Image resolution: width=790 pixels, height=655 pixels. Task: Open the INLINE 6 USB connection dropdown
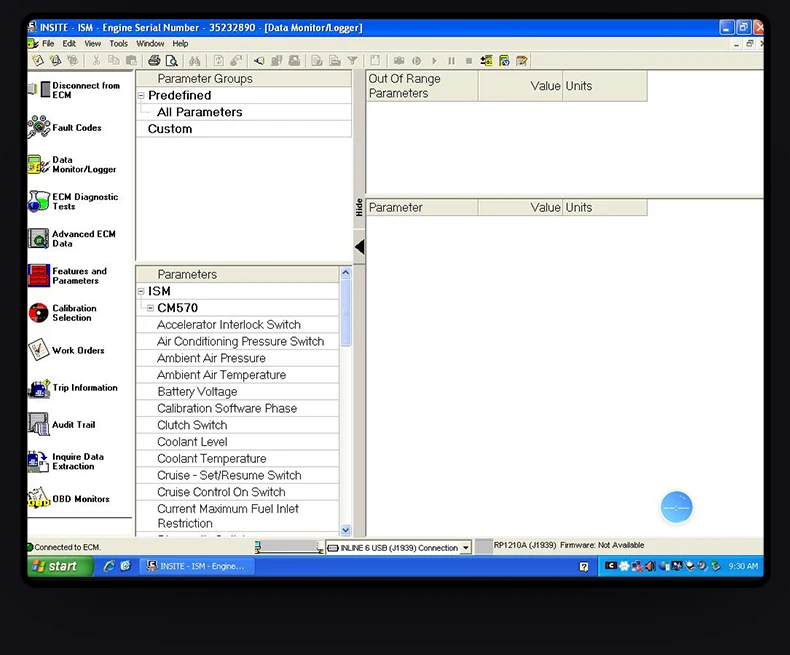[466, 547]
